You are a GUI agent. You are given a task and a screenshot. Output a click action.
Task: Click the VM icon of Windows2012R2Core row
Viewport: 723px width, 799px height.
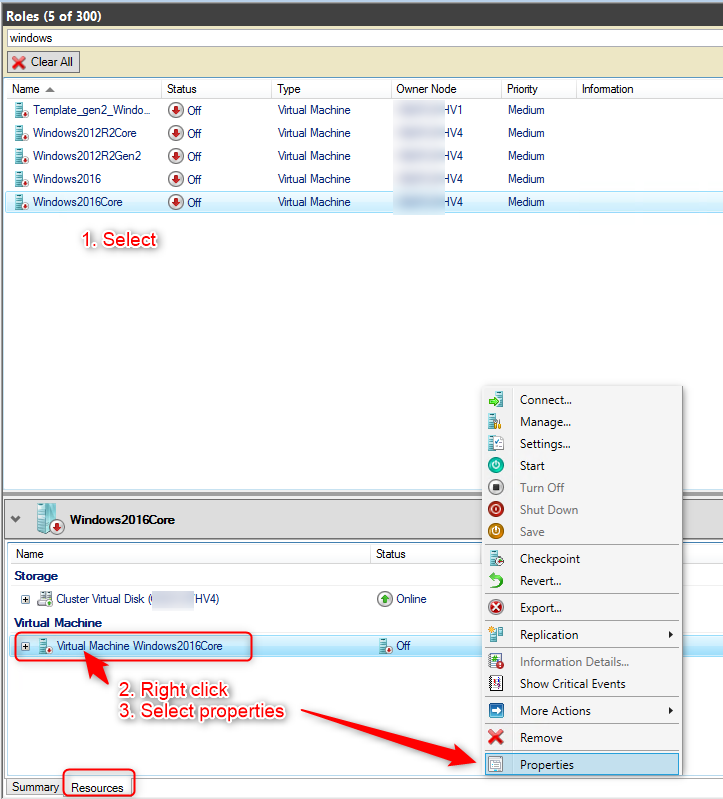21,133
